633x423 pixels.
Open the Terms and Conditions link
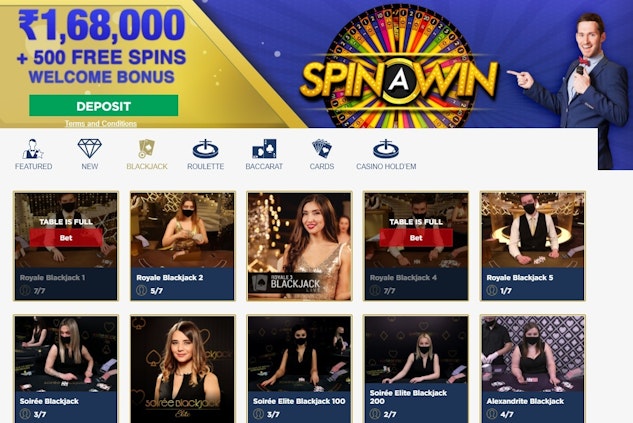(x=101, y=124)
